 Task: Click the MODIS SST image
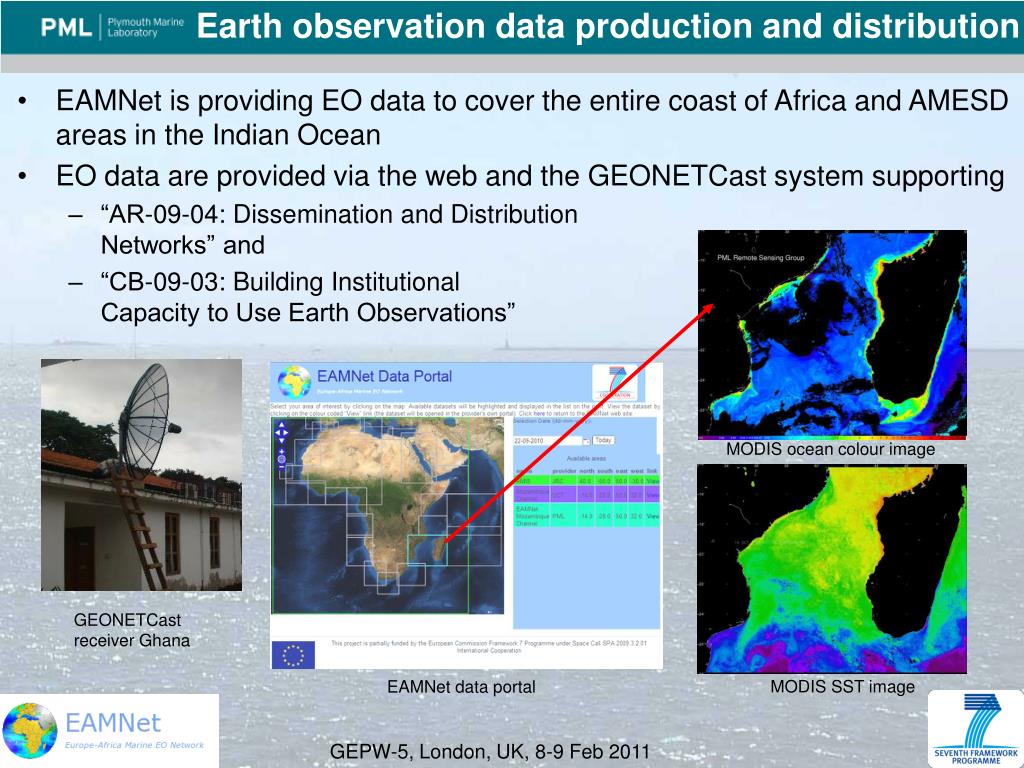(x=832, y=569)
